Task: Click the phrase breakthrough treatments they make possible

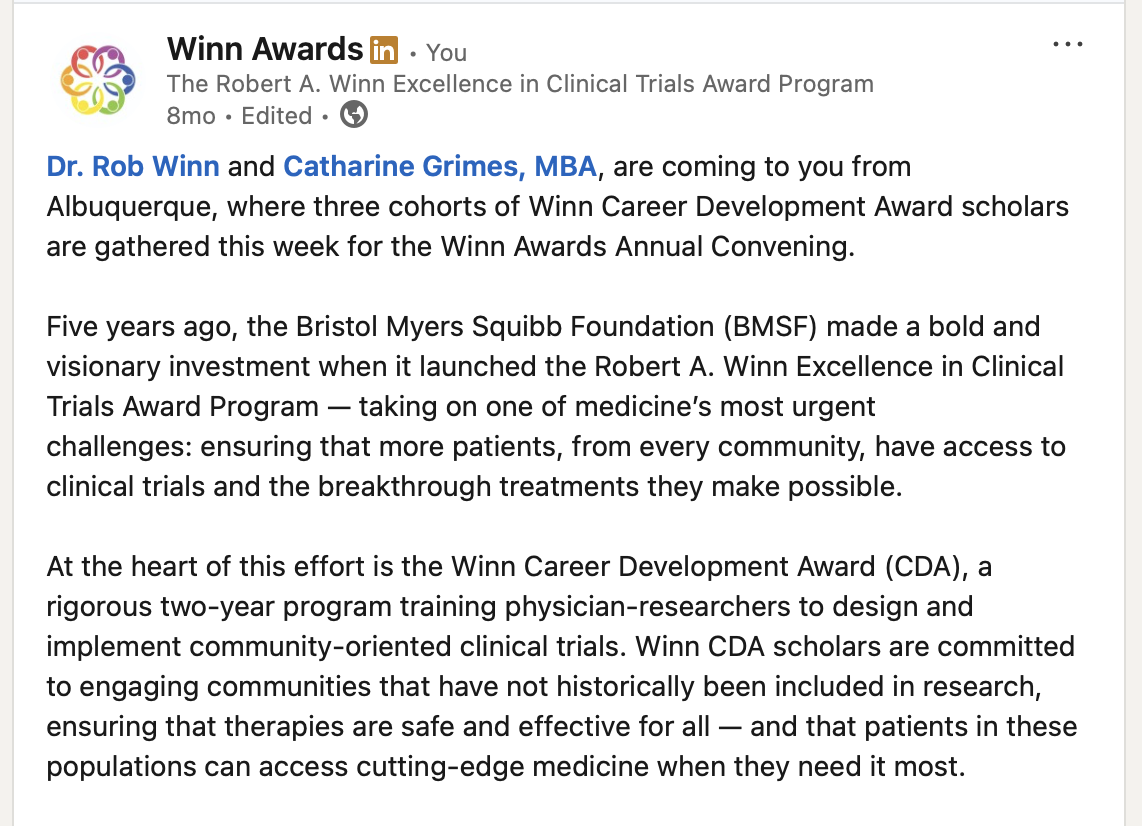Action: point(610,487)
